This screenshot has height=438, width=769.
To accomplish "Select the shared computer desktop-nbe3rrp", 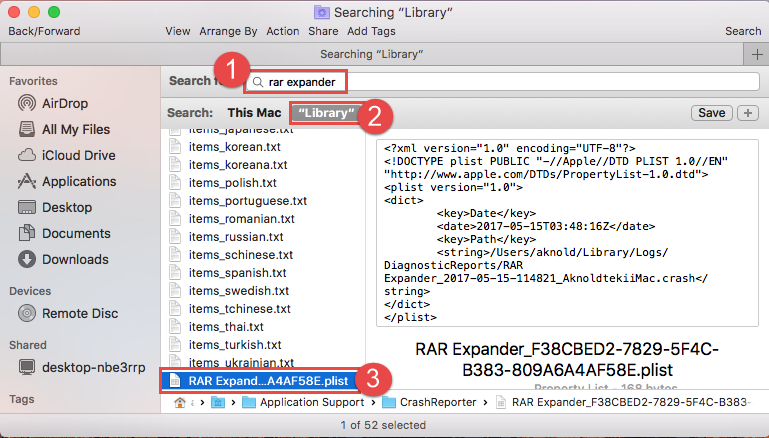I will (81, 367).
